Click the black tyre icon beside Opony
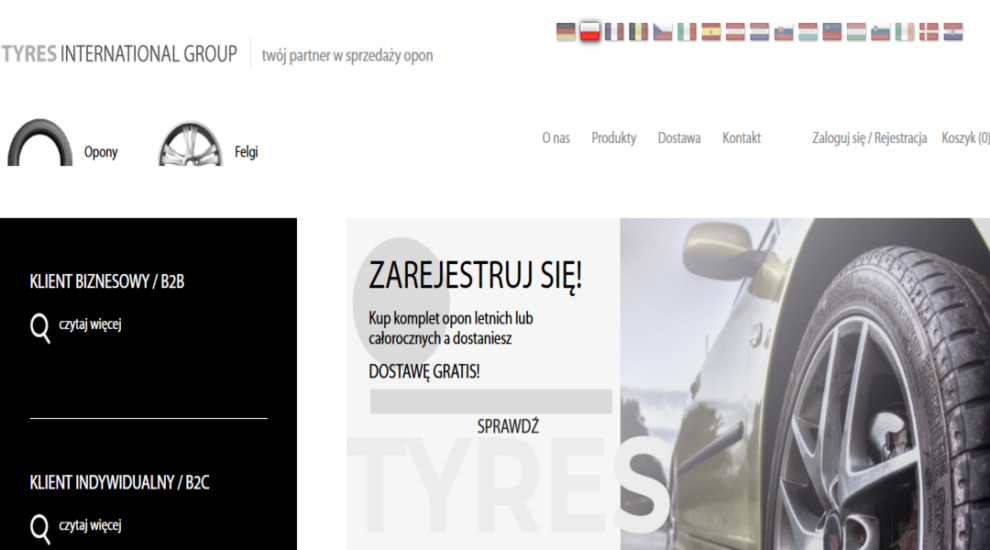990x550 pixels. (x=40, y=143)
